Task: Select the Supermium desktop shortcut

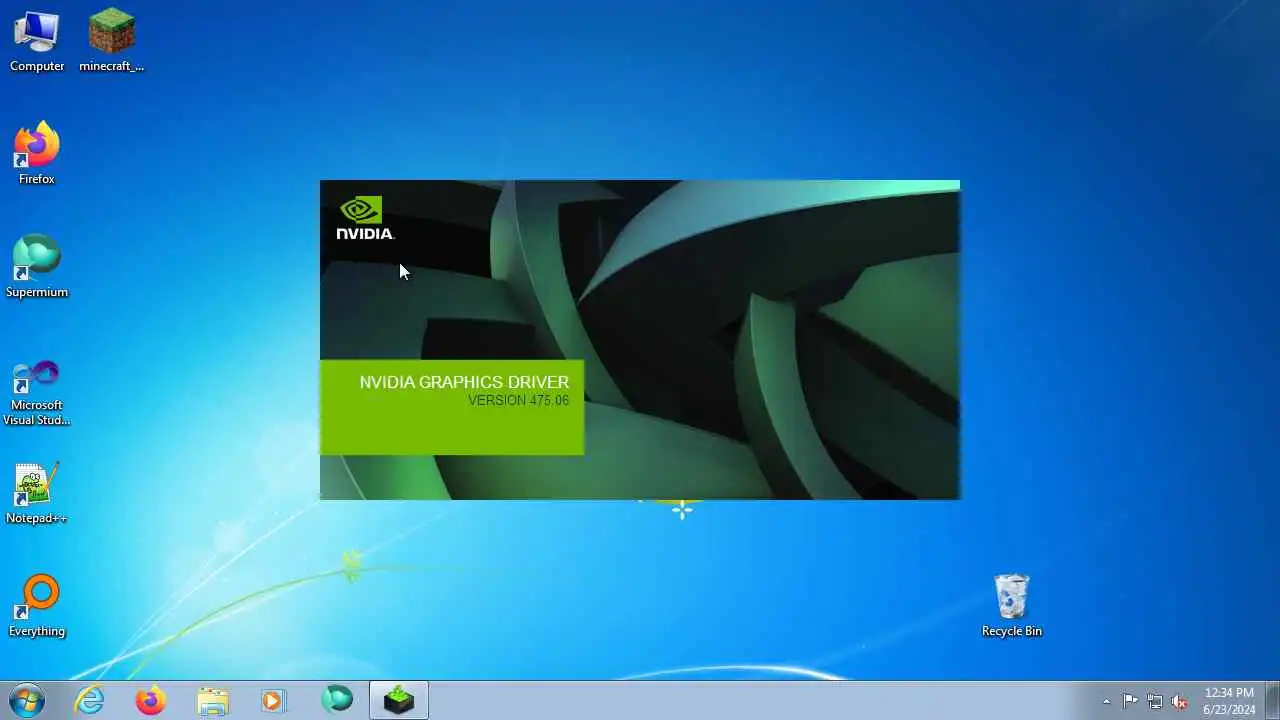Action: tap(37, 267)
